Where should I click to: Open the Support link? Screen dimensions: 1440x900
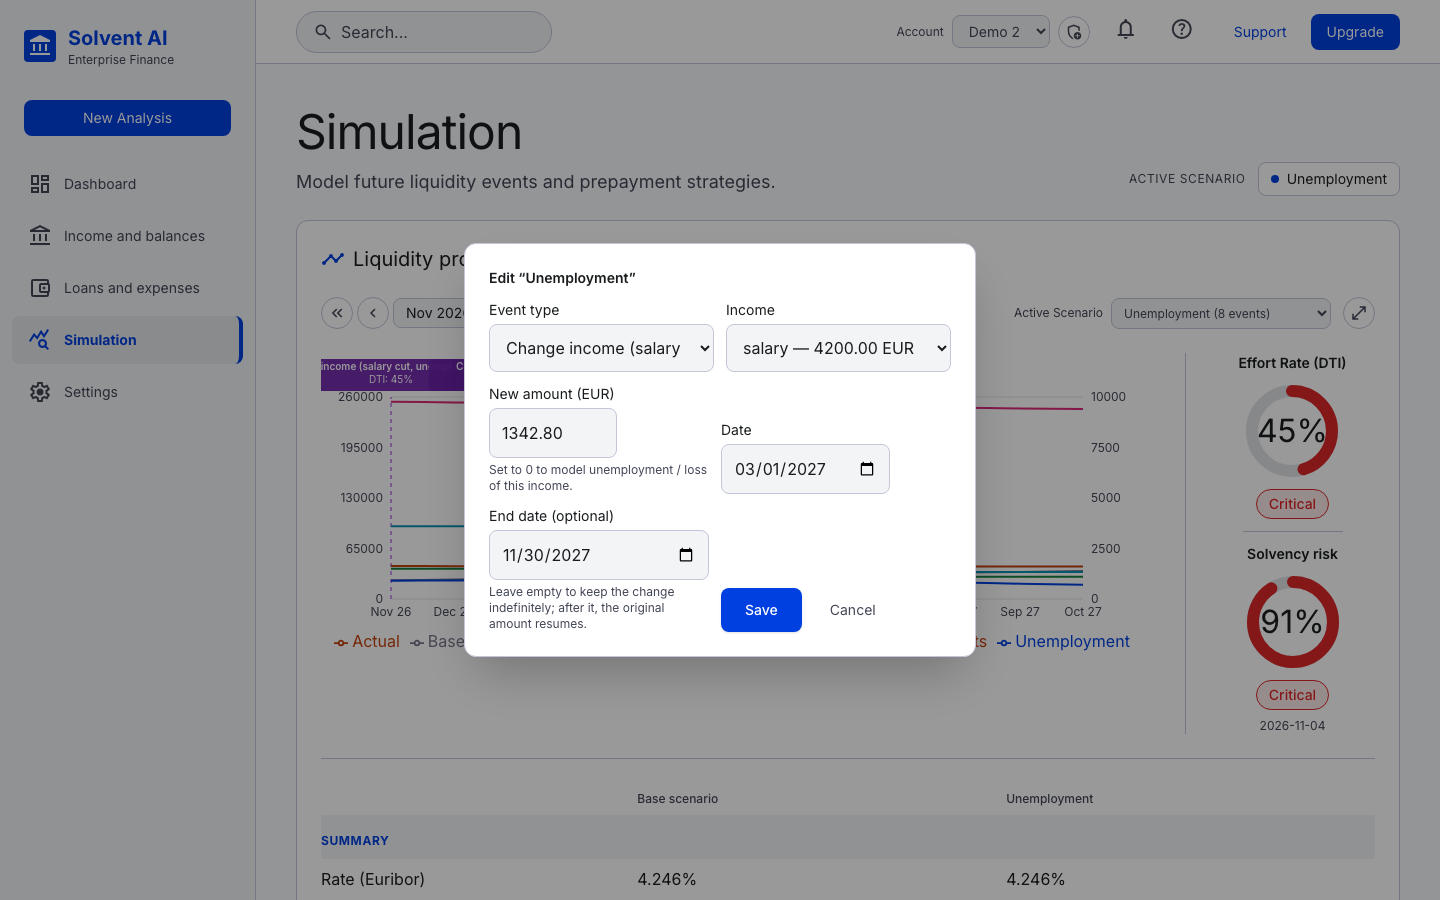(x=1260, y=32)
